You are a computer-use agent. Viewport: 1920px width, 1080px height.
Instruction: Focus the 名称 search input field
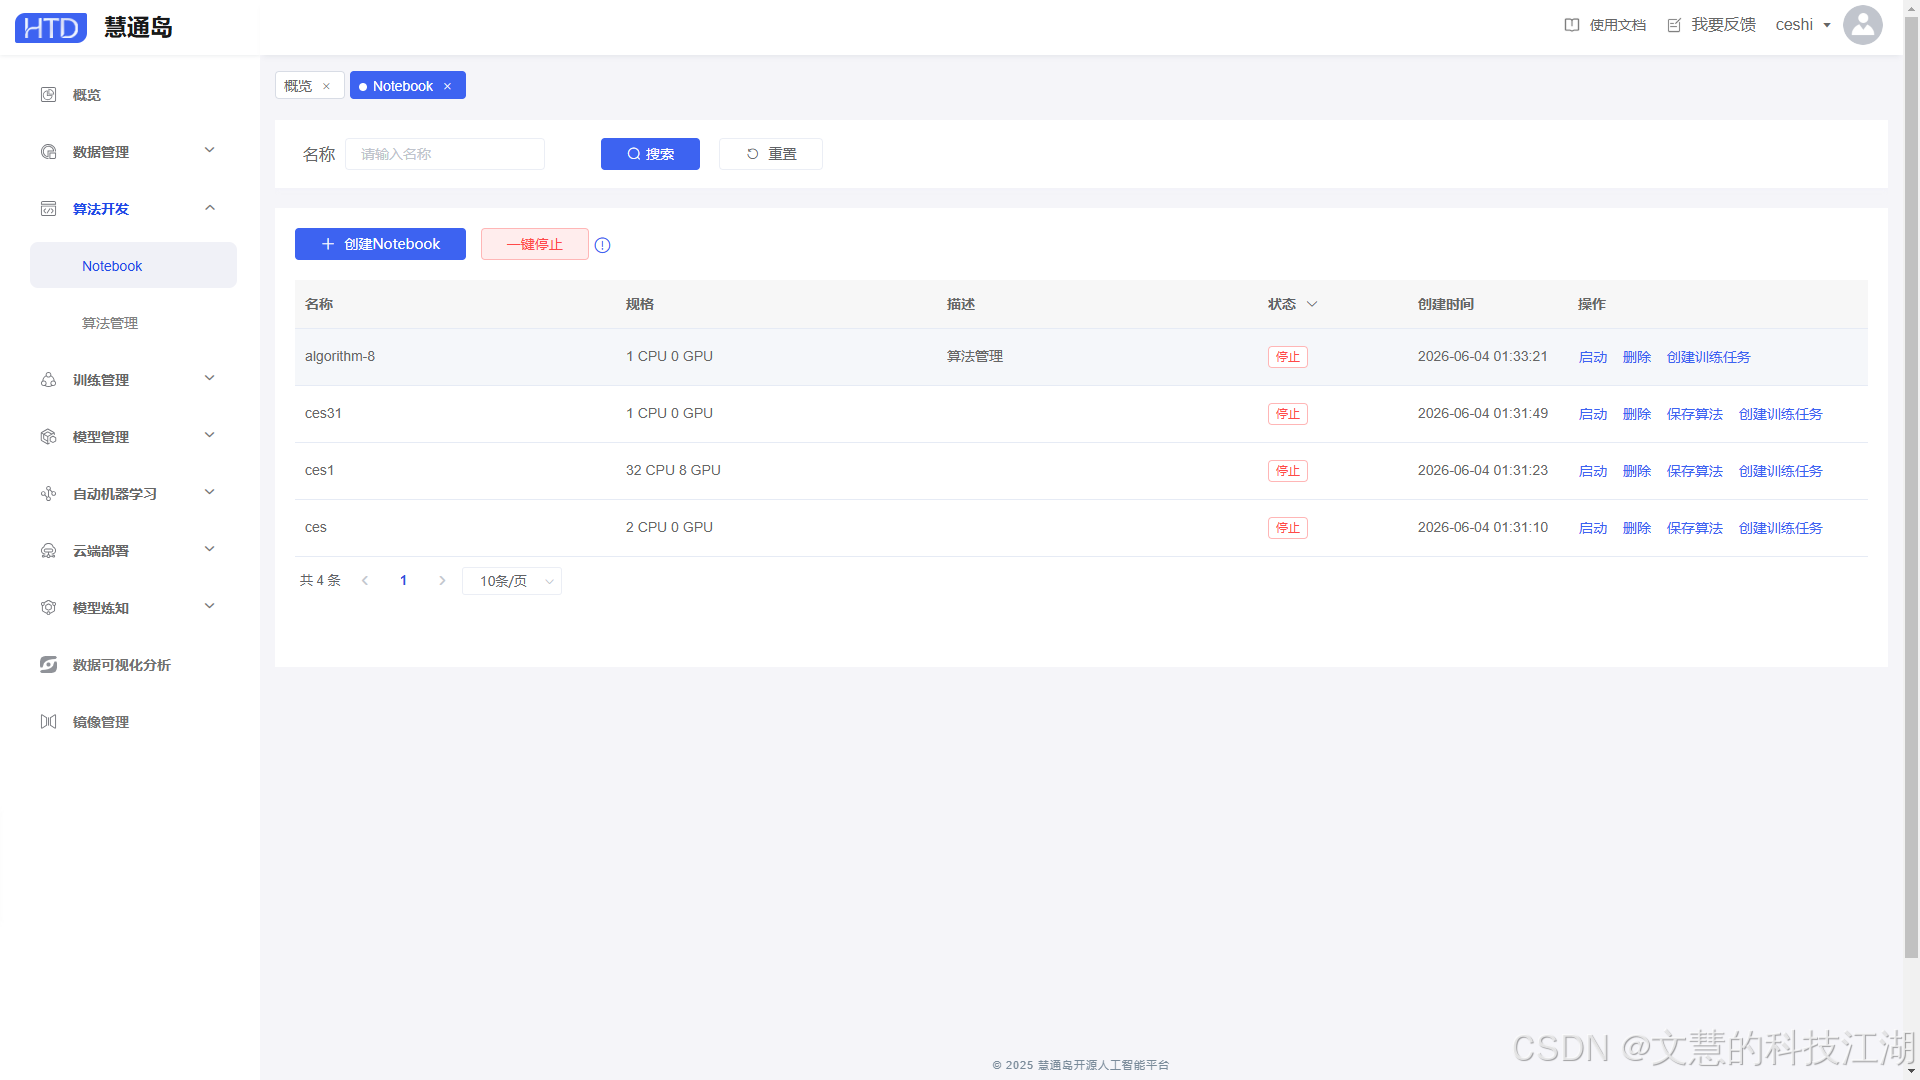[x=445, y=154]
